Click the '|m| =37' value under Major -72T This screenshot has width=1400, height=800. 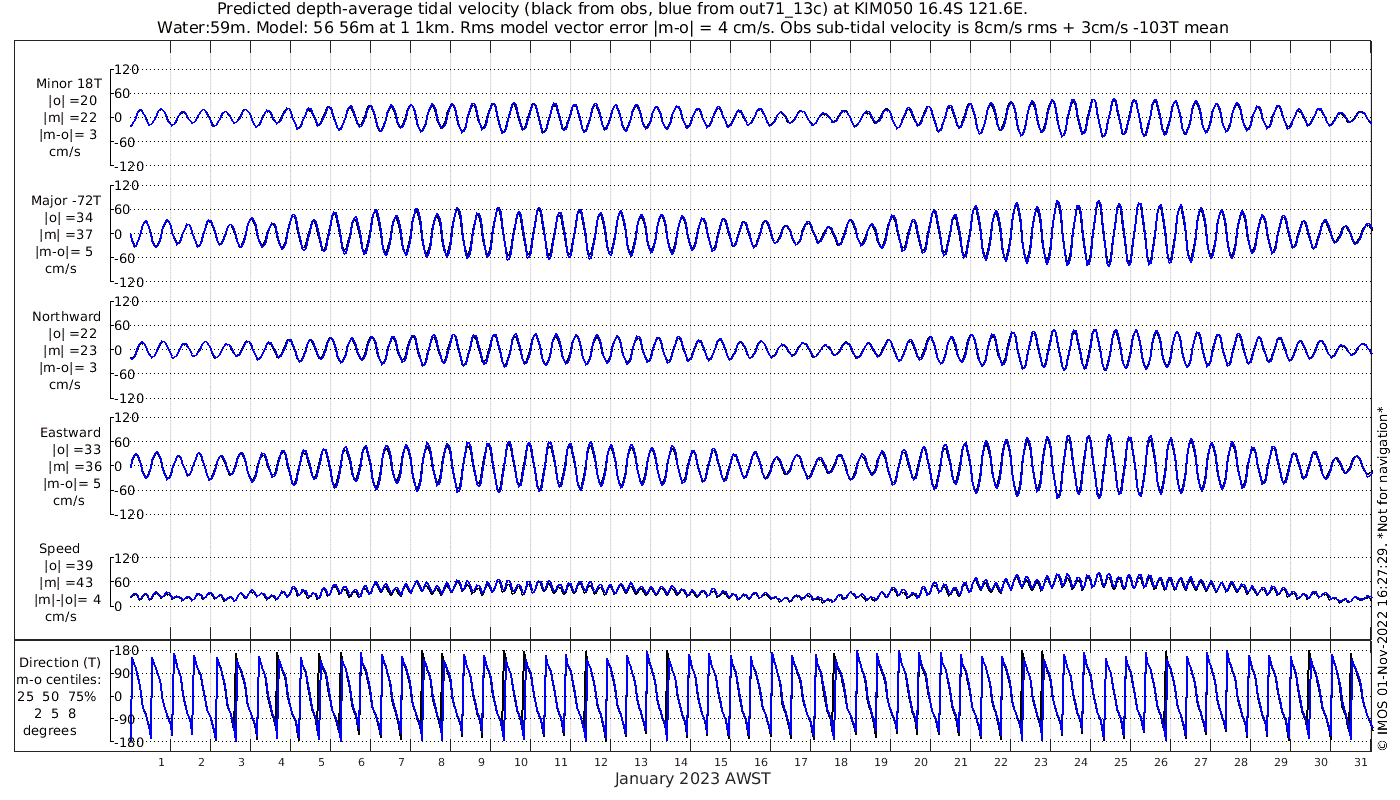[x=69, y=235]
